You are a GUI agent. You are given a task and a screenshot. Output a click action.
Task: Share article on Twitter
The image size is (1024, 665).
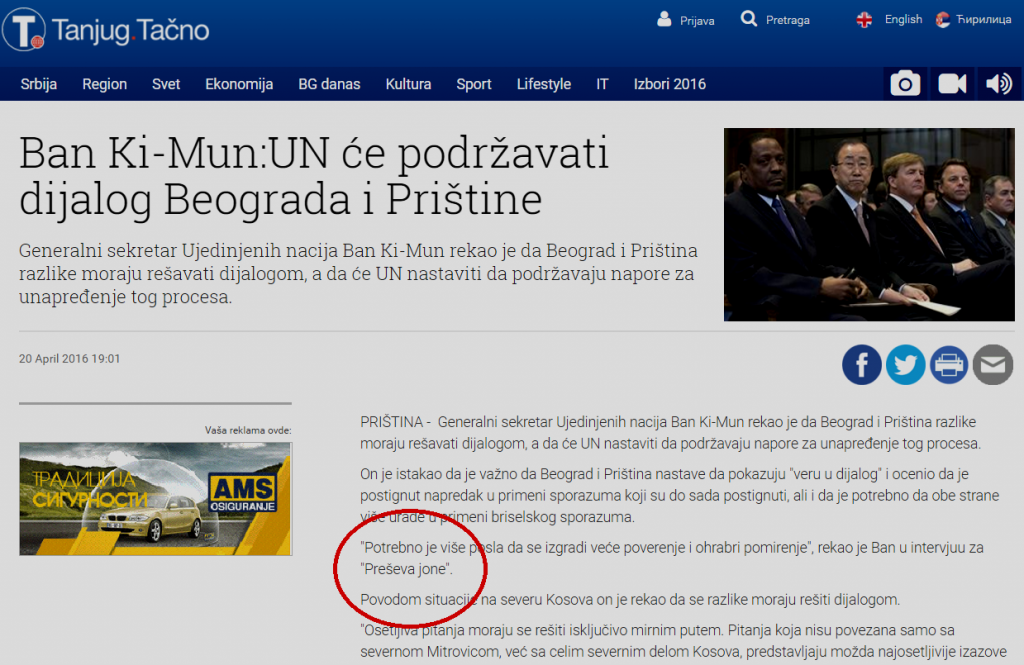coord(905,365)
